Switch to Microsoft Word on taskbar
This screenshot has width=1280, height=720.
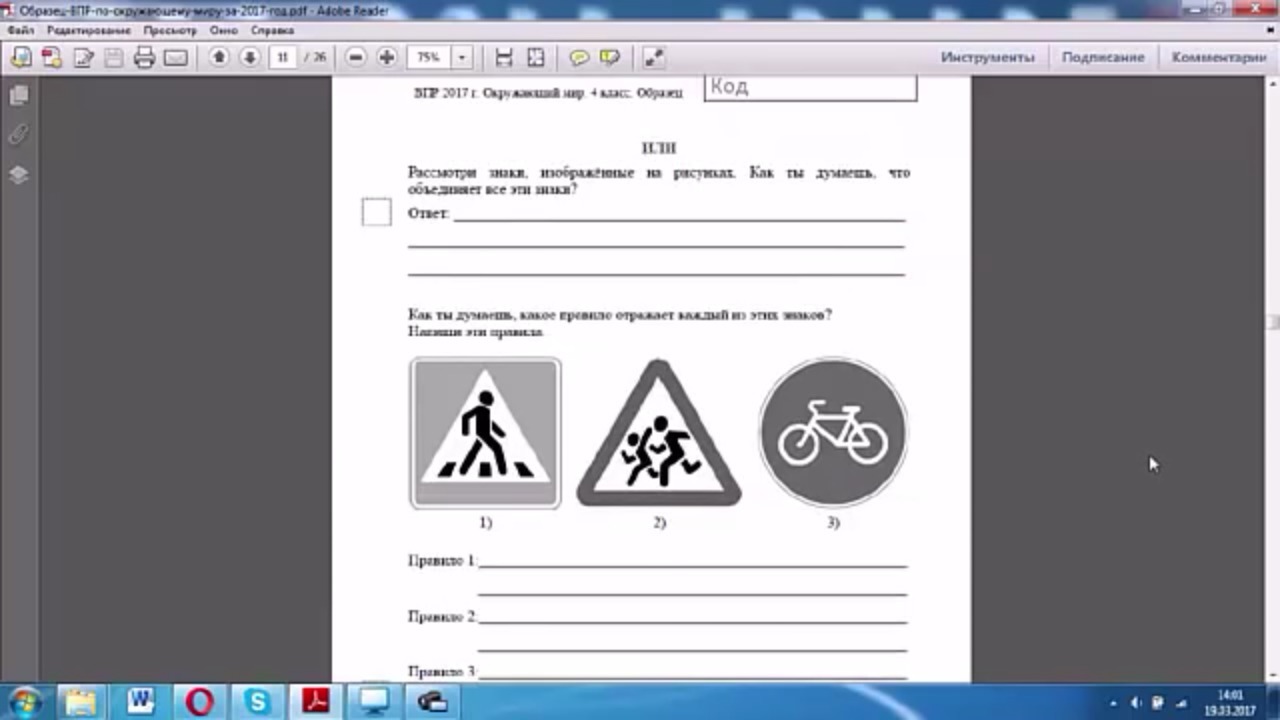[142, 701]
